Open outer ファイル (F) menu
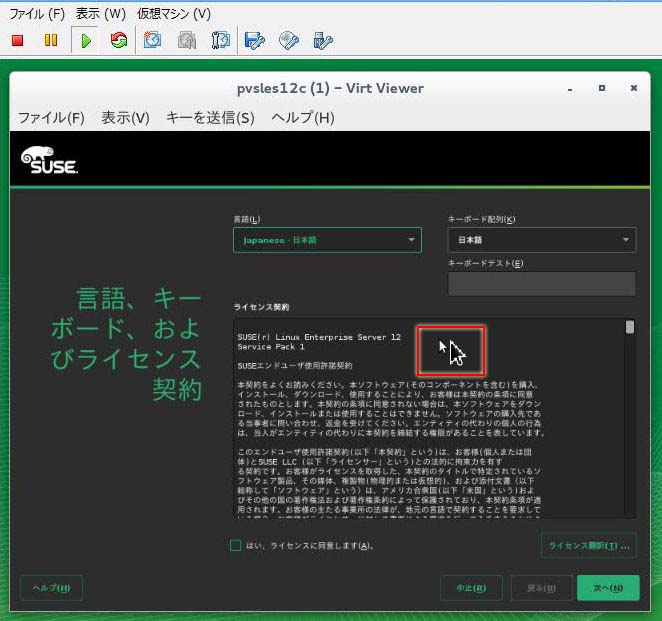The height and width of the screenshot is (621, 662). 37,14
